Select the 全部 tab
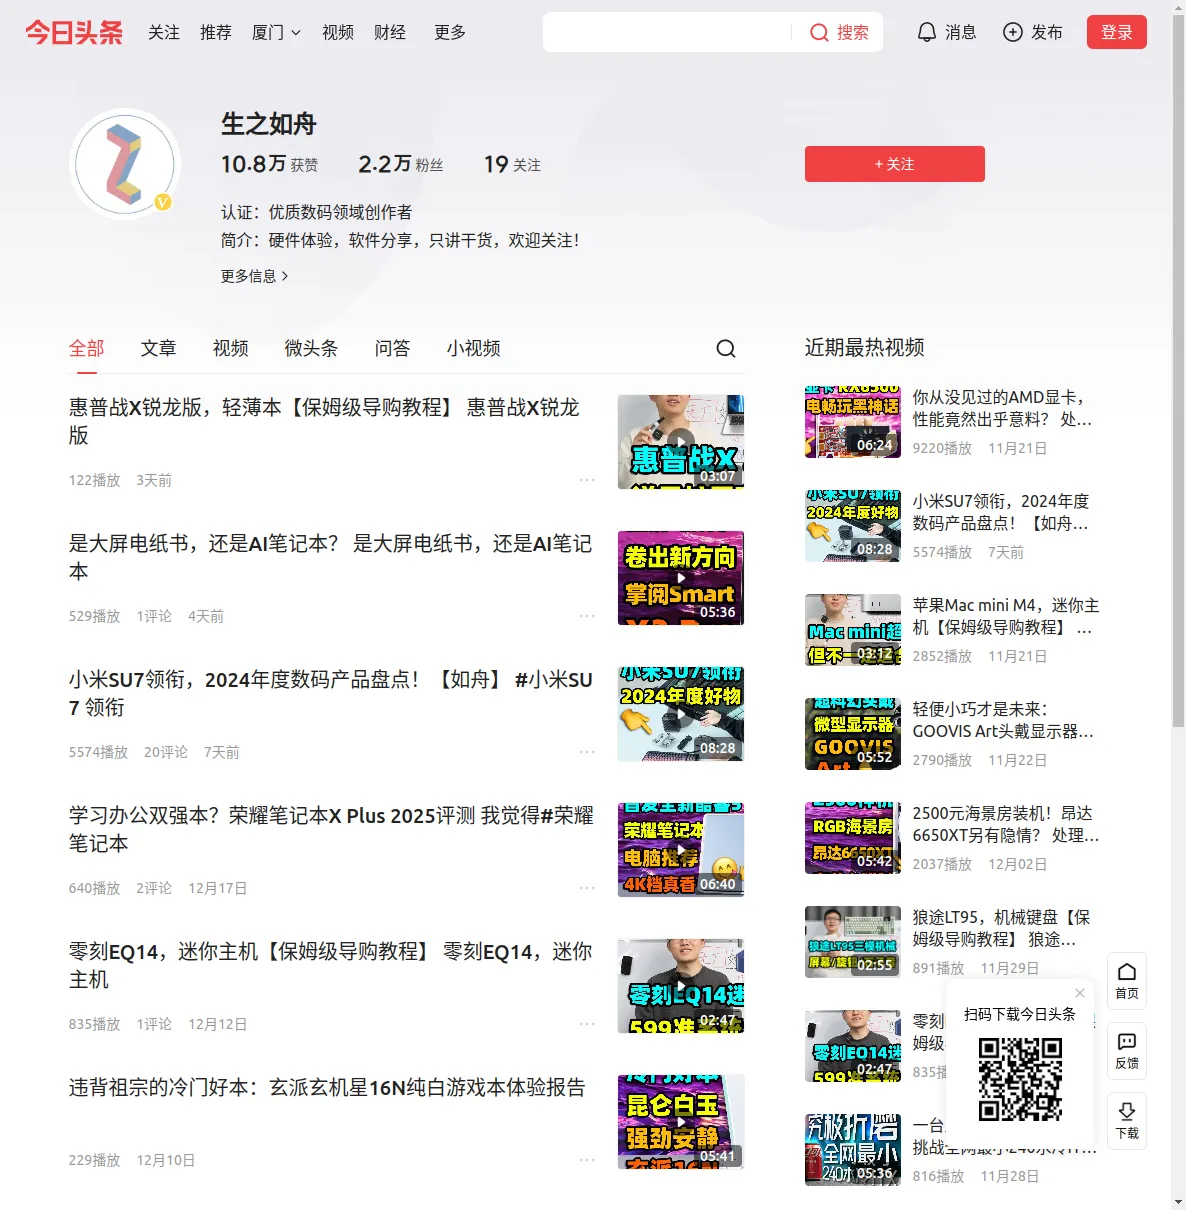Screen dimensions: 1186x1210 point(87,348)
